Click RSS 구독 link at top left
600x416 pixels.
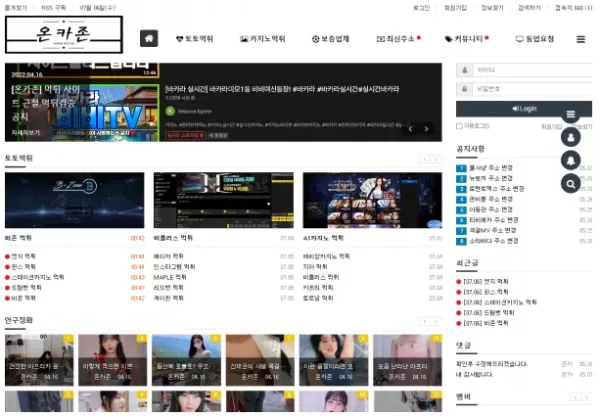[x=53, y=8]
